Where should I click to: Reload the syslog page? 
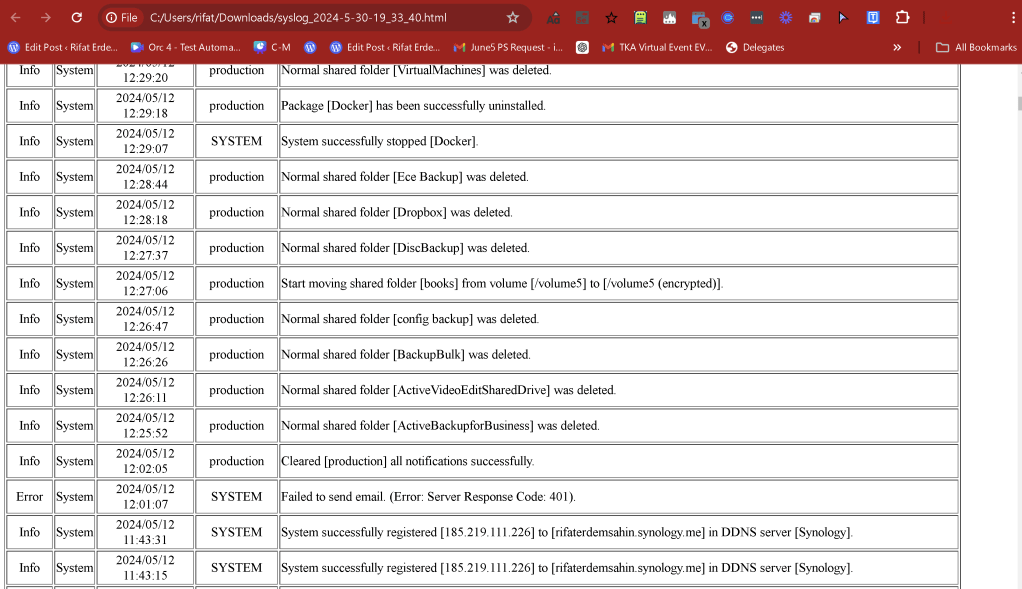coord(76,18)
